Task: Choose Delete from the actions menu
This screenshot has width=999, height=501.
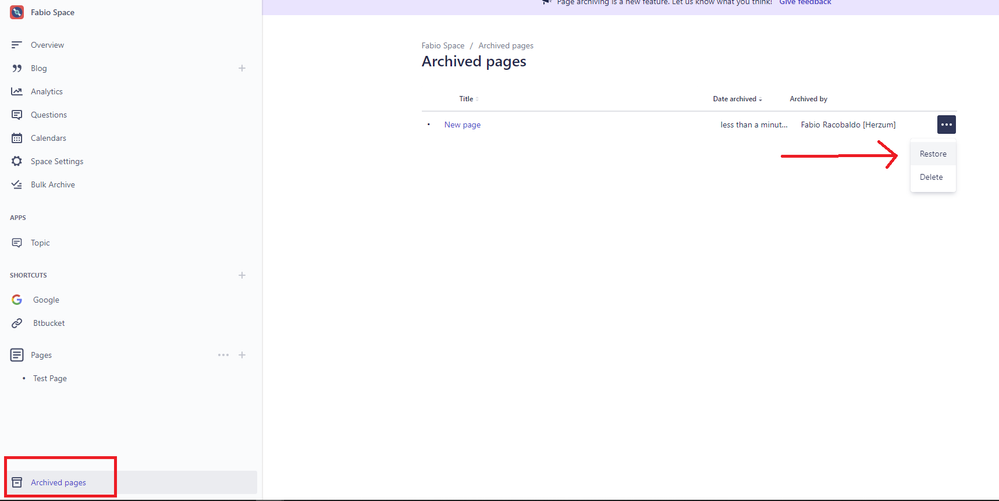Action: click(933, 177)
